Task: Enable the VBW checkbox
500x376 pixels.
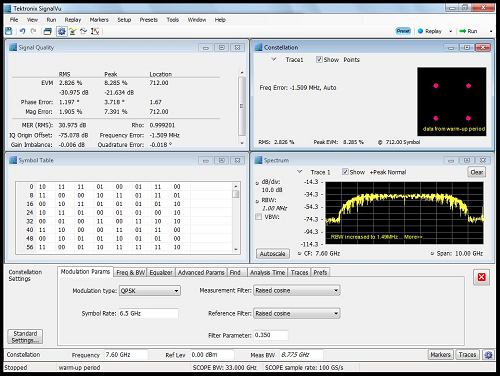Action: click(x=258, y=217)
